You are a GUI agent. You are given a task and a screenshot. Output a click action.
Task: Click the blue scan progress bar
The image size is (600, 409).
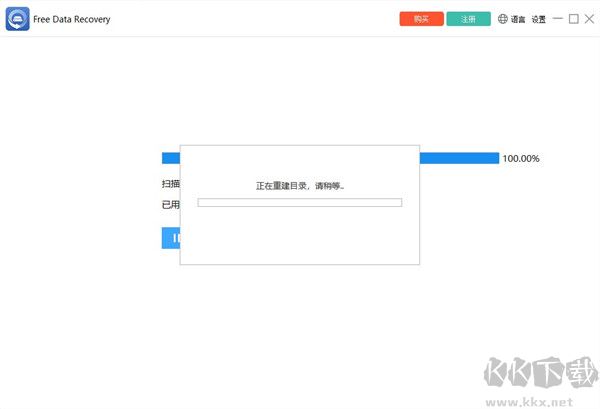pyautogui.click(x=459, y=158)
